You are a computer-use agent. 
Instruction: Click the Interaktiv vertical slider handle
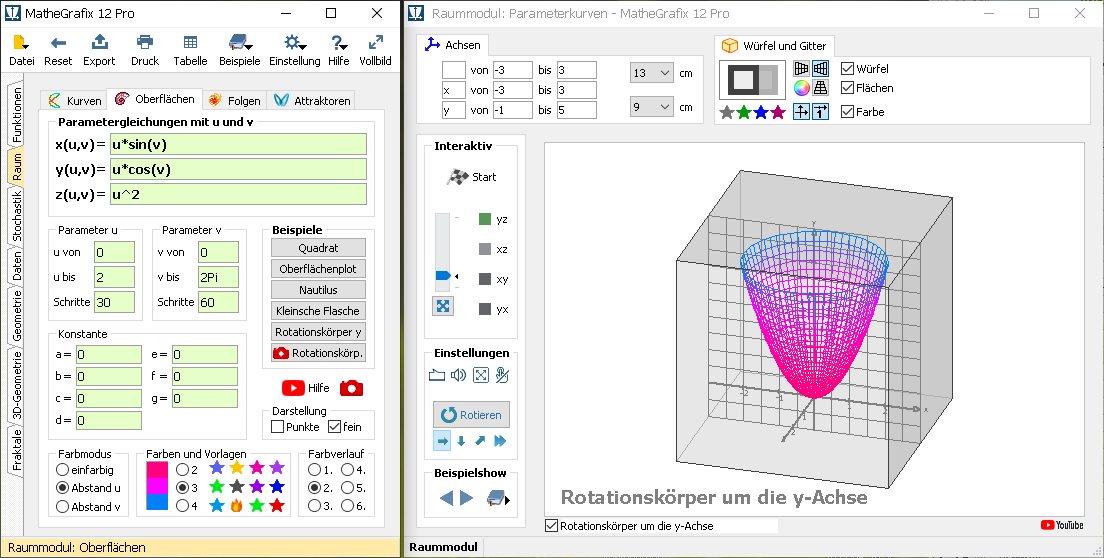click(444, 276)
